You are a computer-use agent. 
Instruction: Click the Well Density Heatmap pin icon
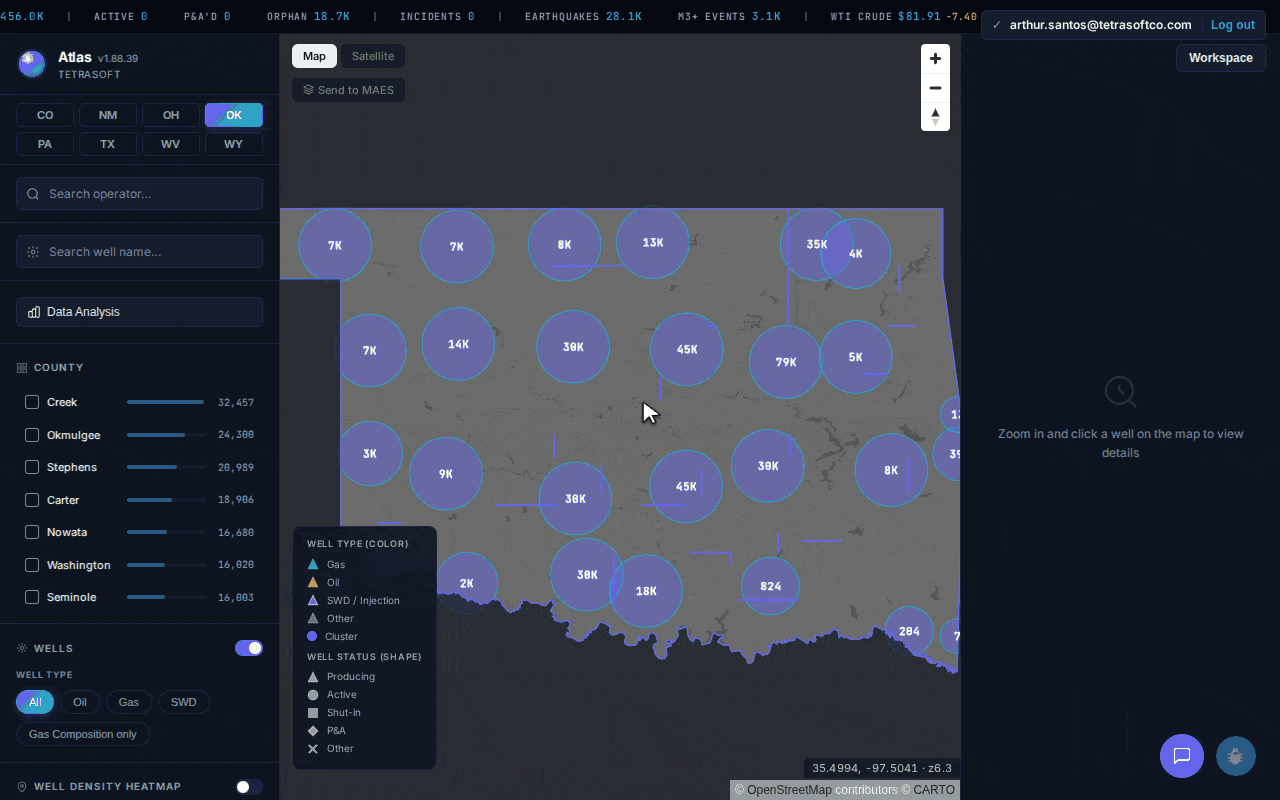coord(22,787)
